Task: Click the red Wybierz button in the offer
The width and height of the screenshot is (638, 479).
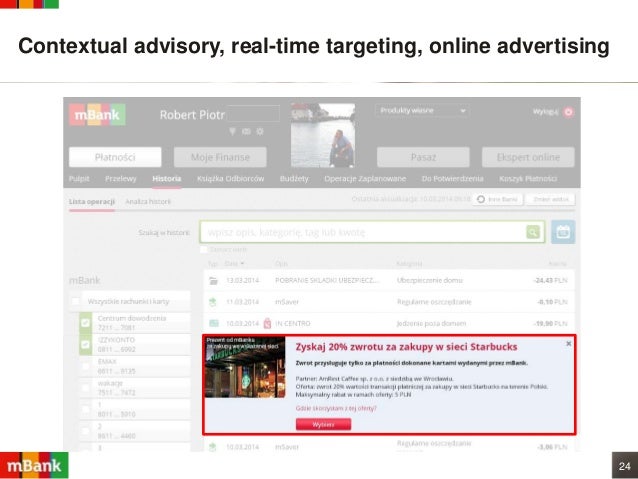Action: coord(323,424)
